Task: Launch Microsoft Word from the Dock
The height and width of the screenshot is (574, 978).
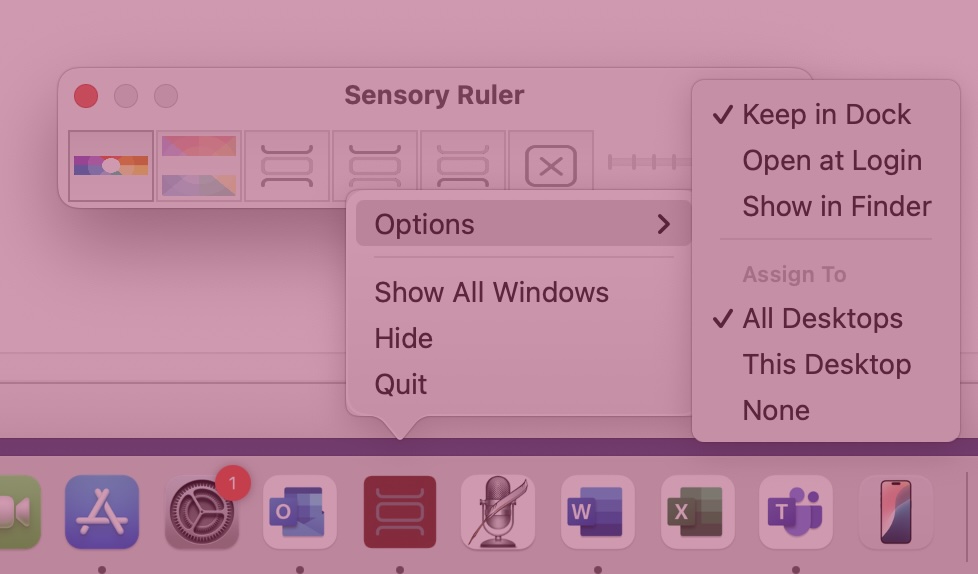Action: (x=597, y=512)
